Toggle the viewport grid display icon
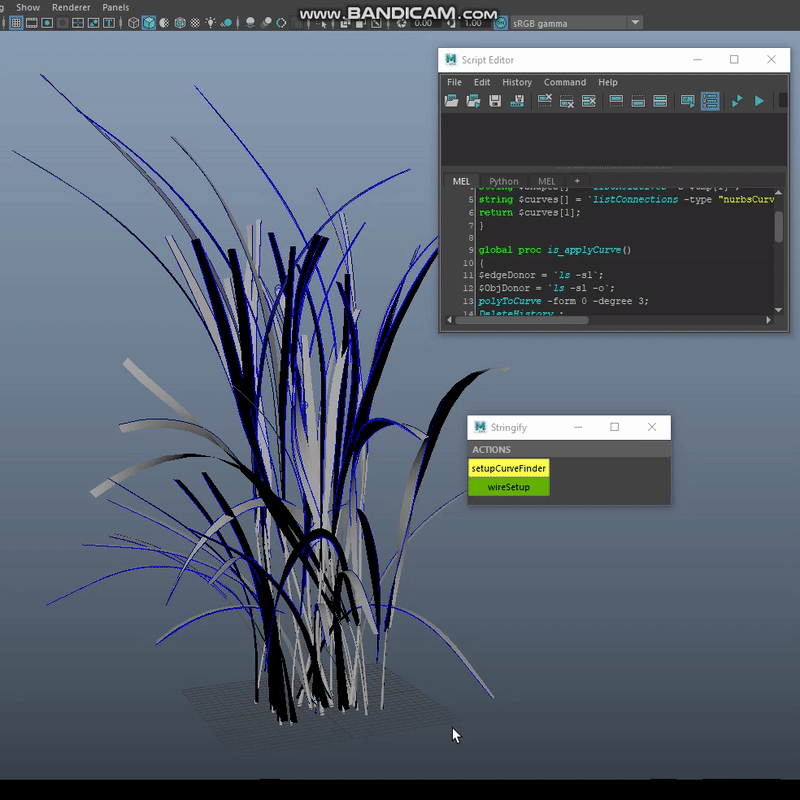This screenshot has width=800, height=800. click(x=17, y=23)
